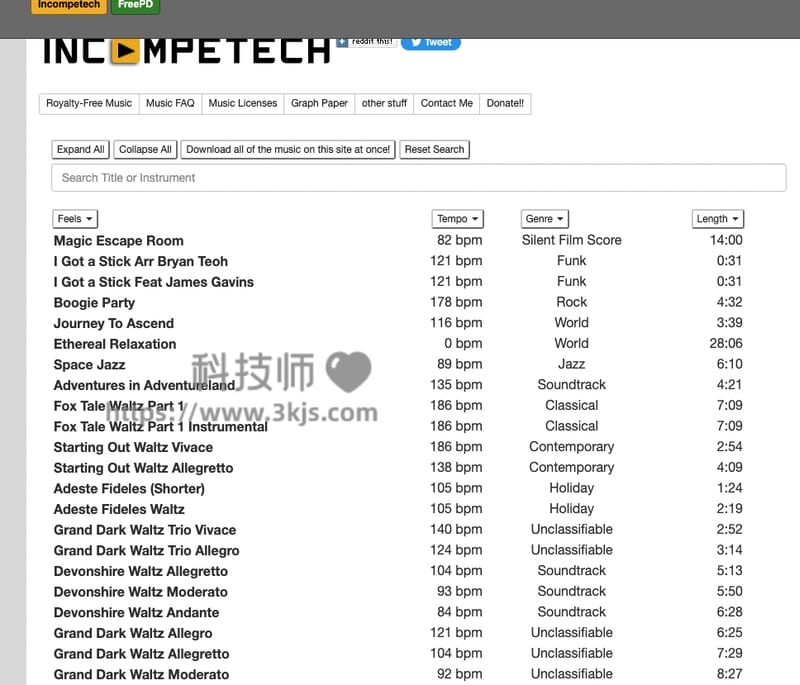Select Devonshire Waltz Andante track
The height and width of the screenshot is (685, 800).
pyautogui.click(x=136, y=613)
